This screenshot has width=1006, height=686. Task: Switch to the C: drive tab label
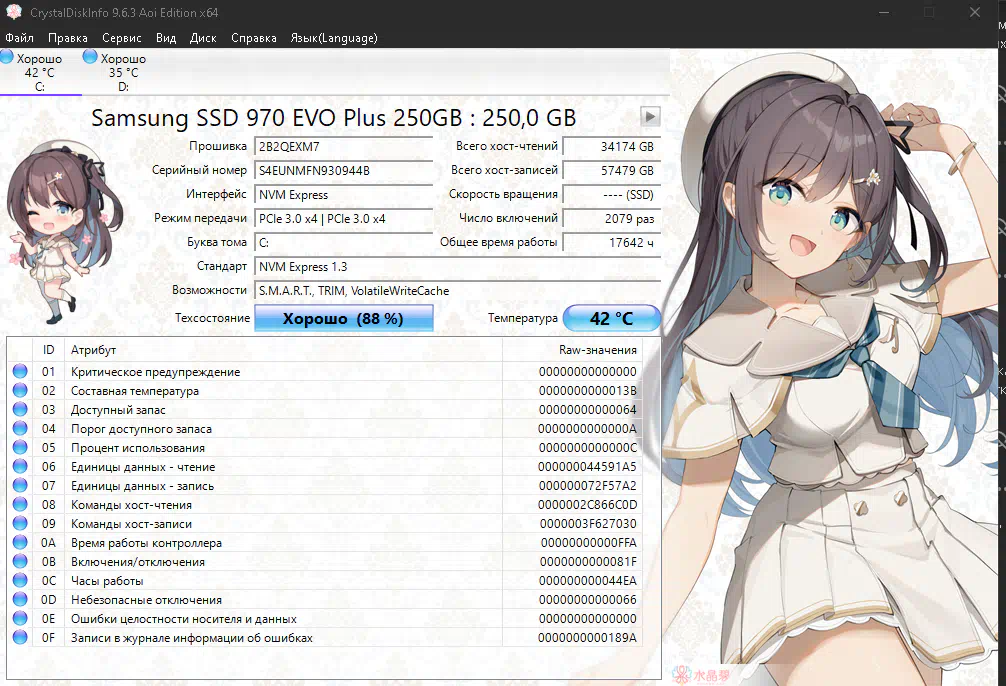(x=40, y=87)
